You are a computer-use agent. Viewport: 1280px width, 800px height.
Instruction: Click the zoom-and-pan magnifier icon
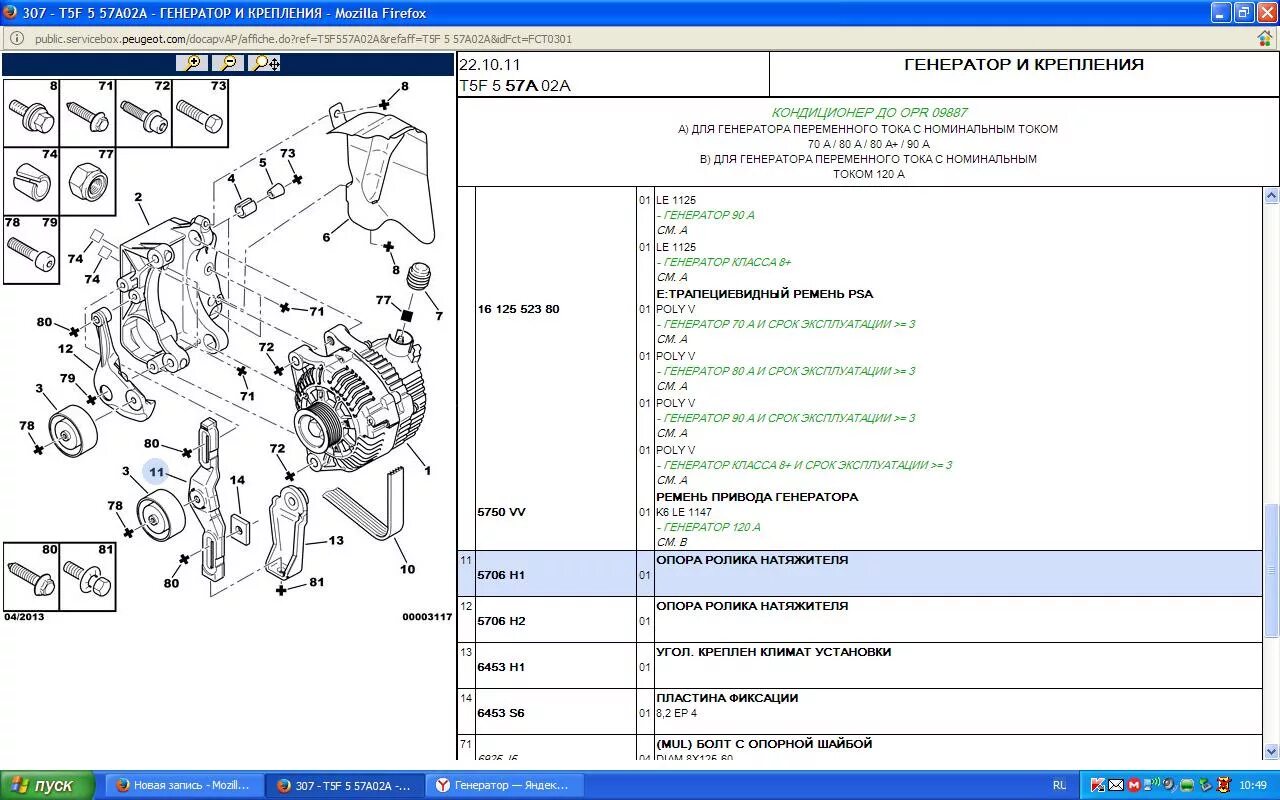(x=266, y=63)
